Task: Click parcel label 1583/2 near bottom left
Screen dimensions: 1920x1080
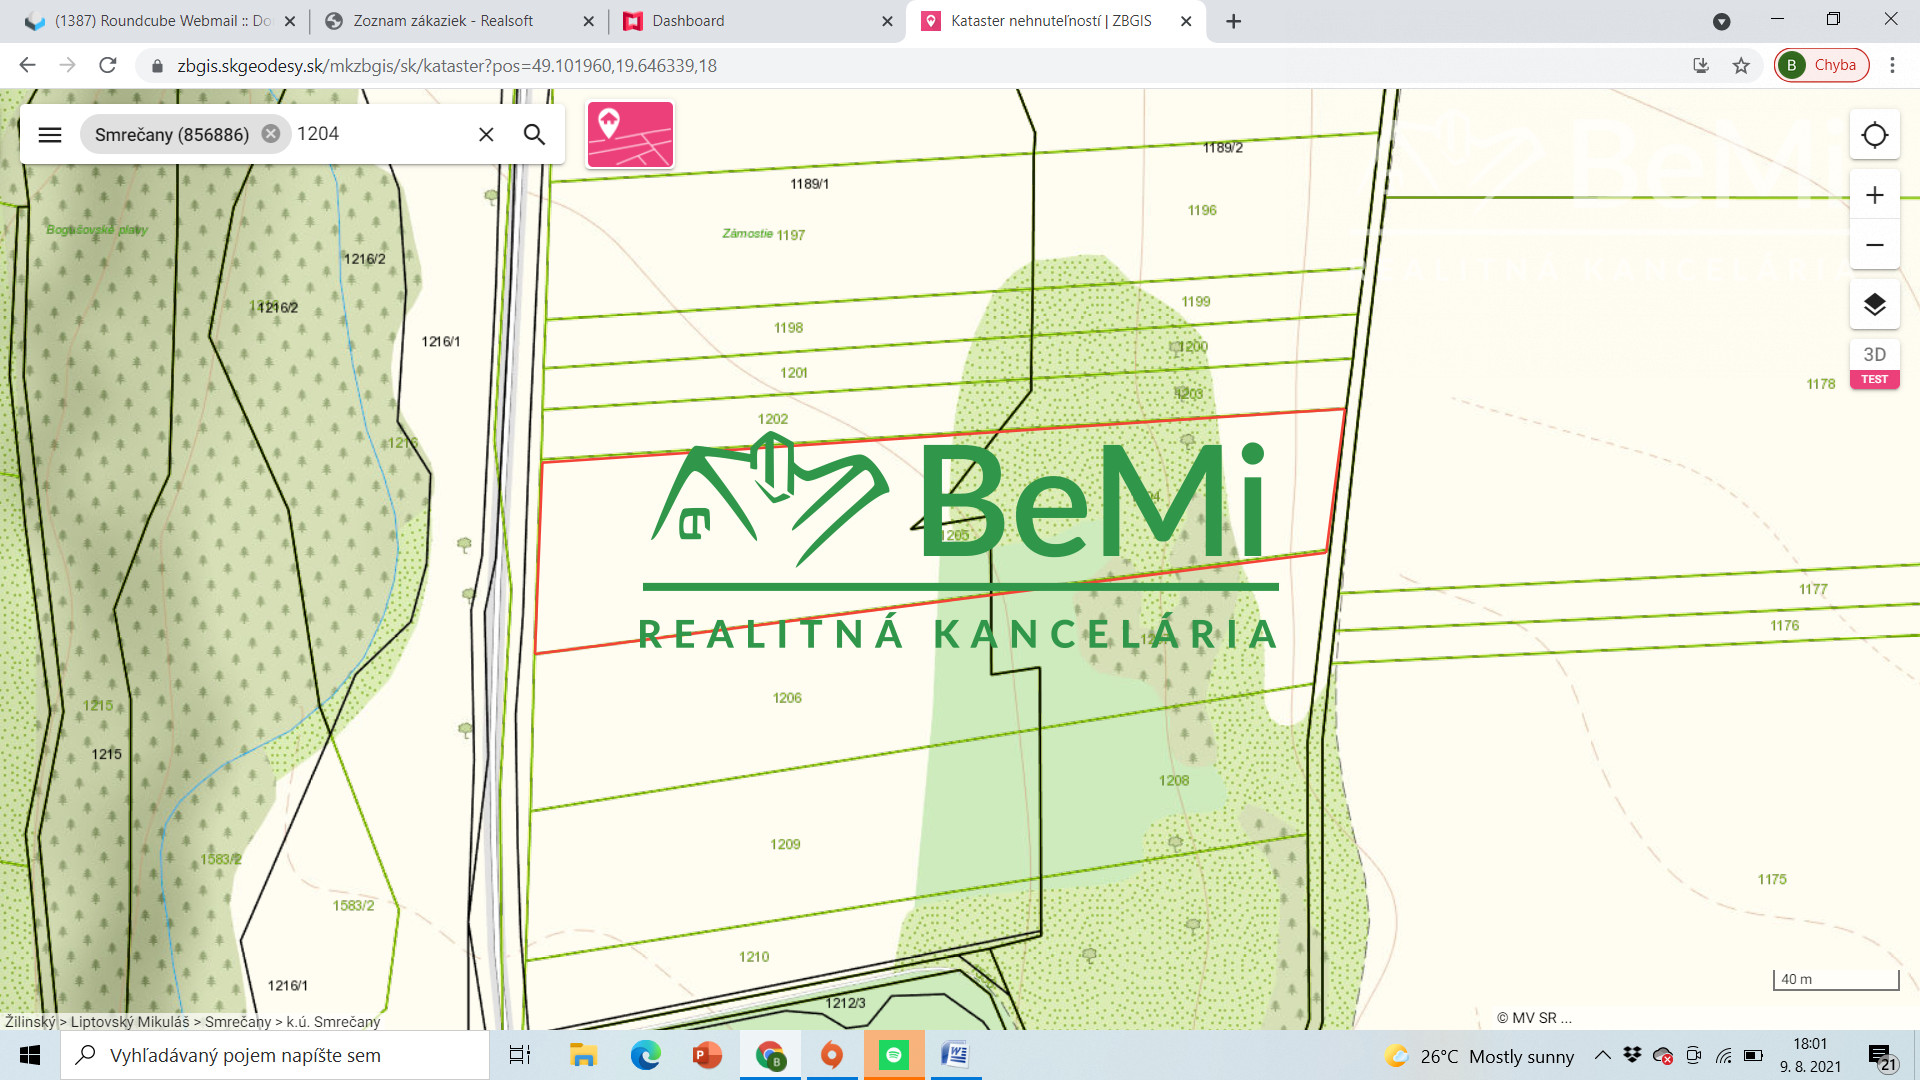Action: [x=353, y=906]
